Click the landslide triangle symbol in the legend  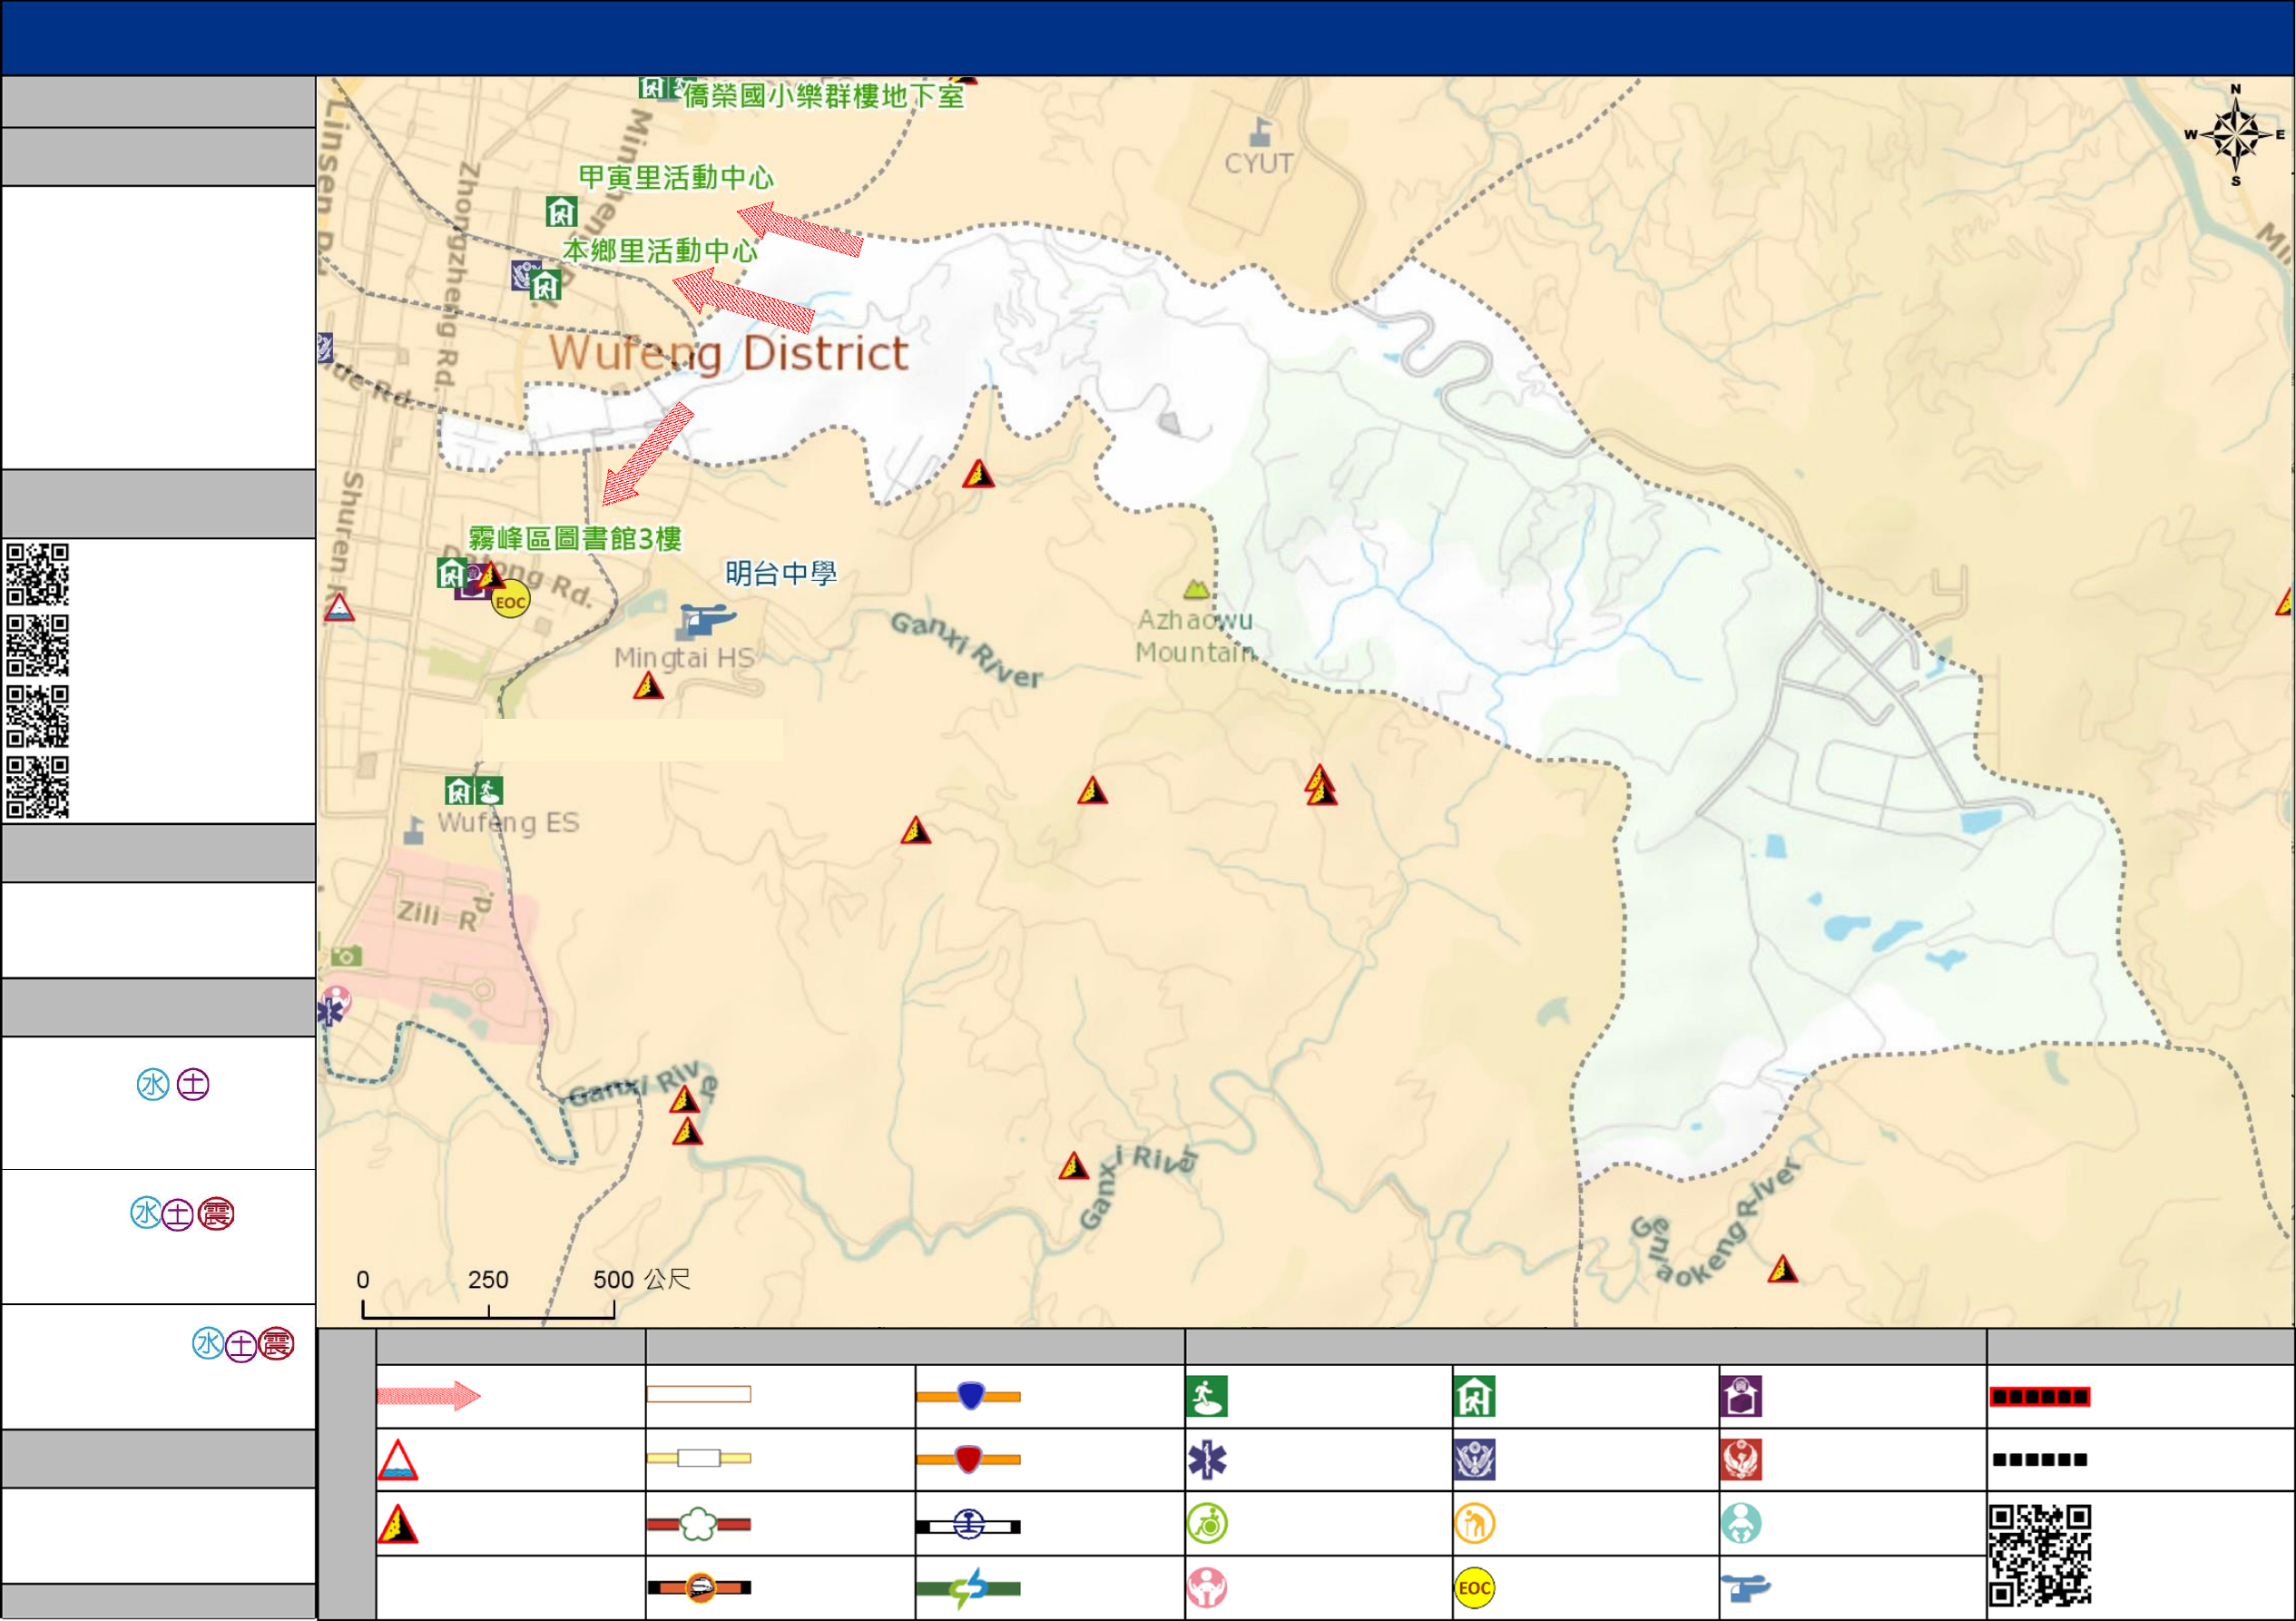(398, 1524)
